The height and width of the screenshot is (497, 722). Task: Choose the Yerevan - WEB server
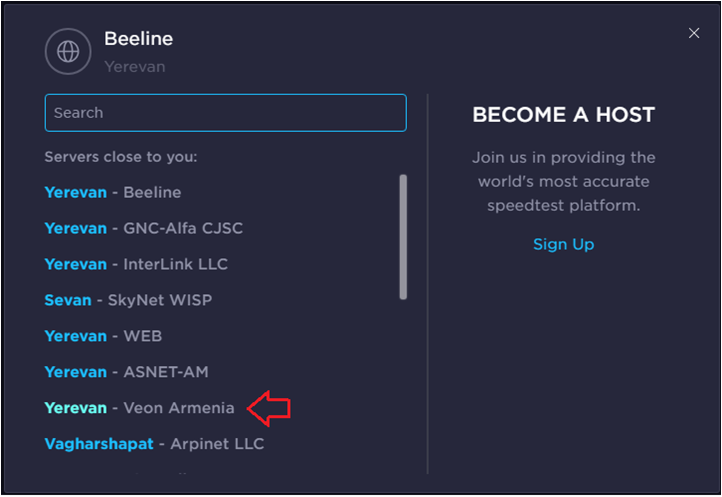point(103,336)
